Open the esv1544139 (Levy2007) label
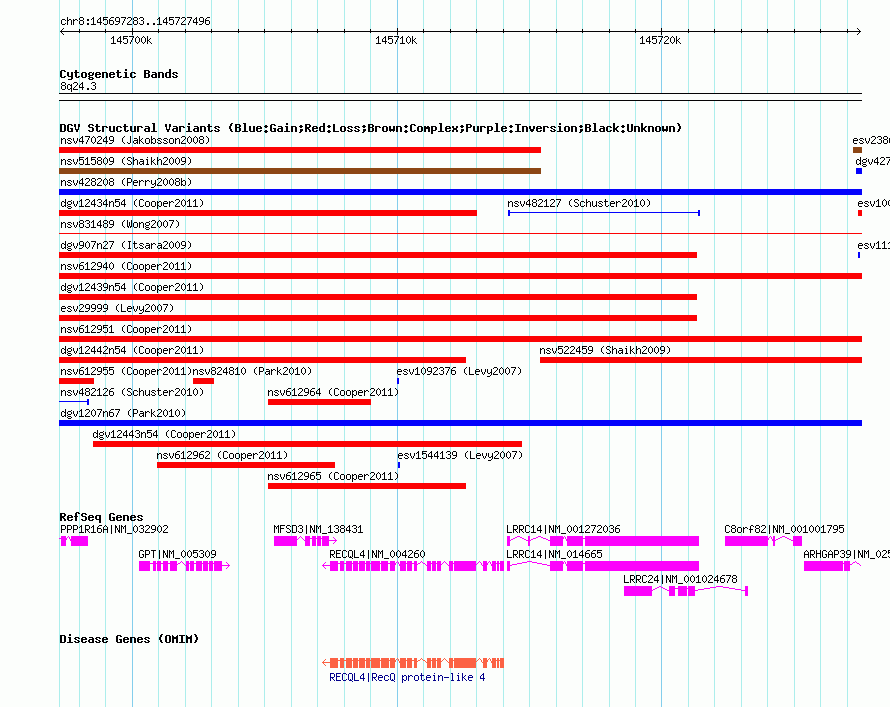The height and width of the screenshot is (707, 890). tap(460, 455)
